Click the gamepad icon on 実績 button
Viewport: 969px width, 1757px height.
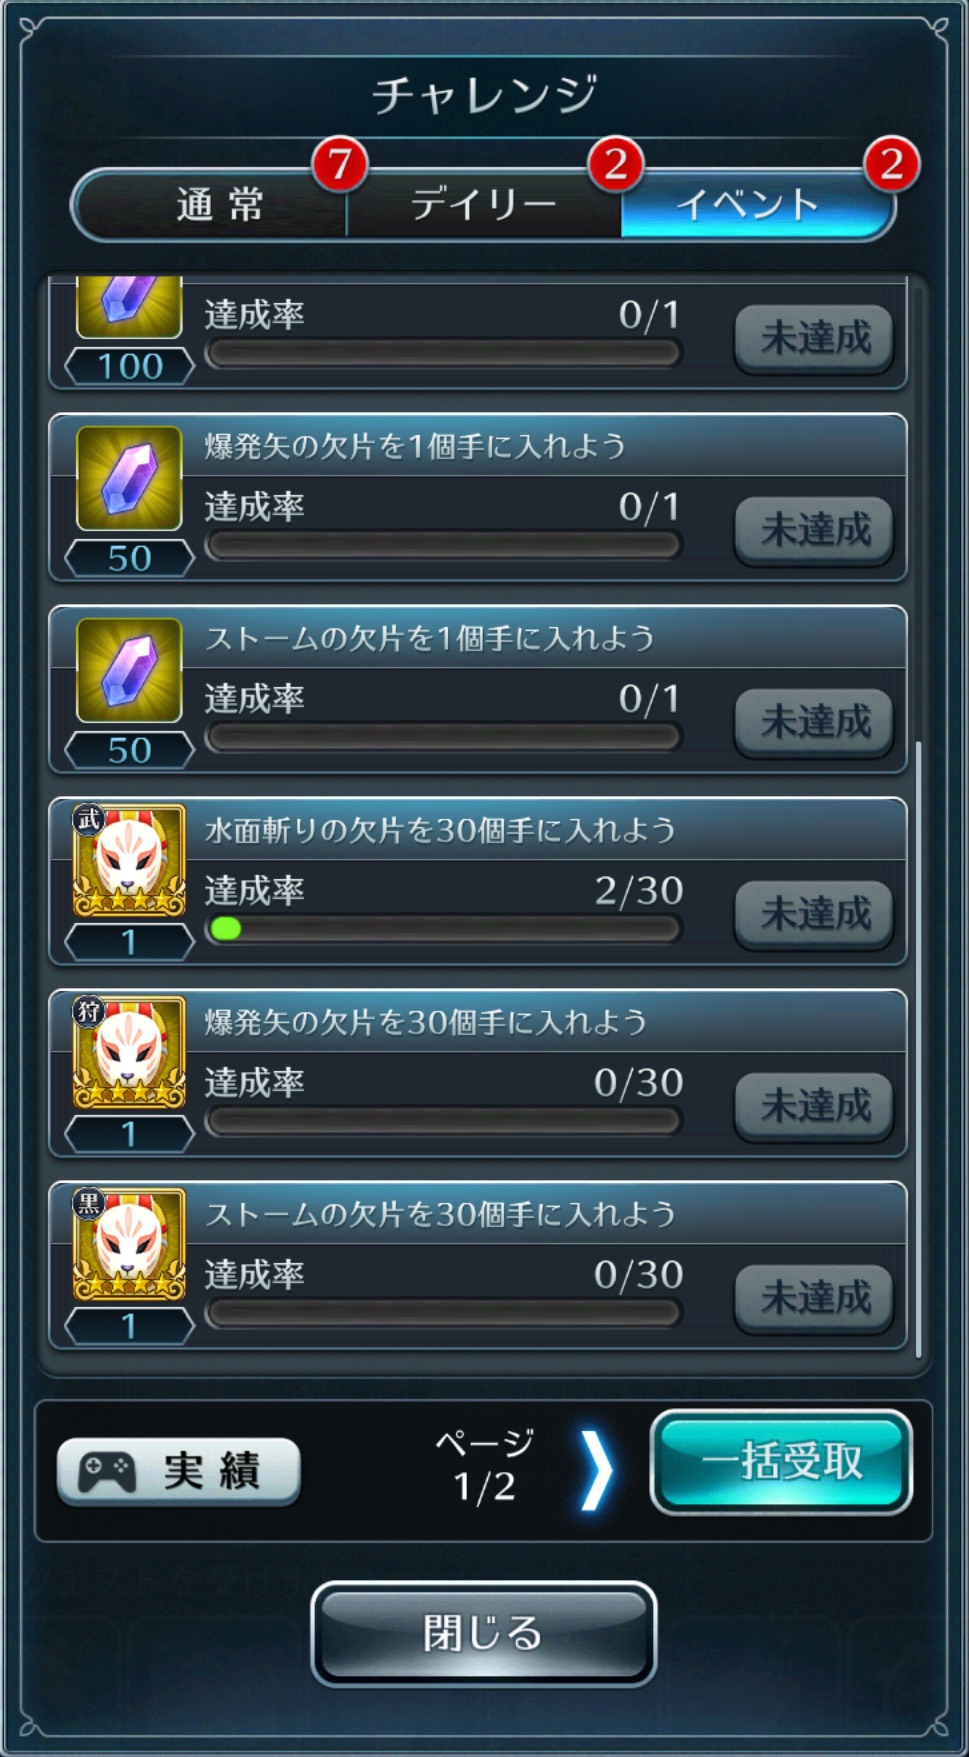tap(107, 1472)
